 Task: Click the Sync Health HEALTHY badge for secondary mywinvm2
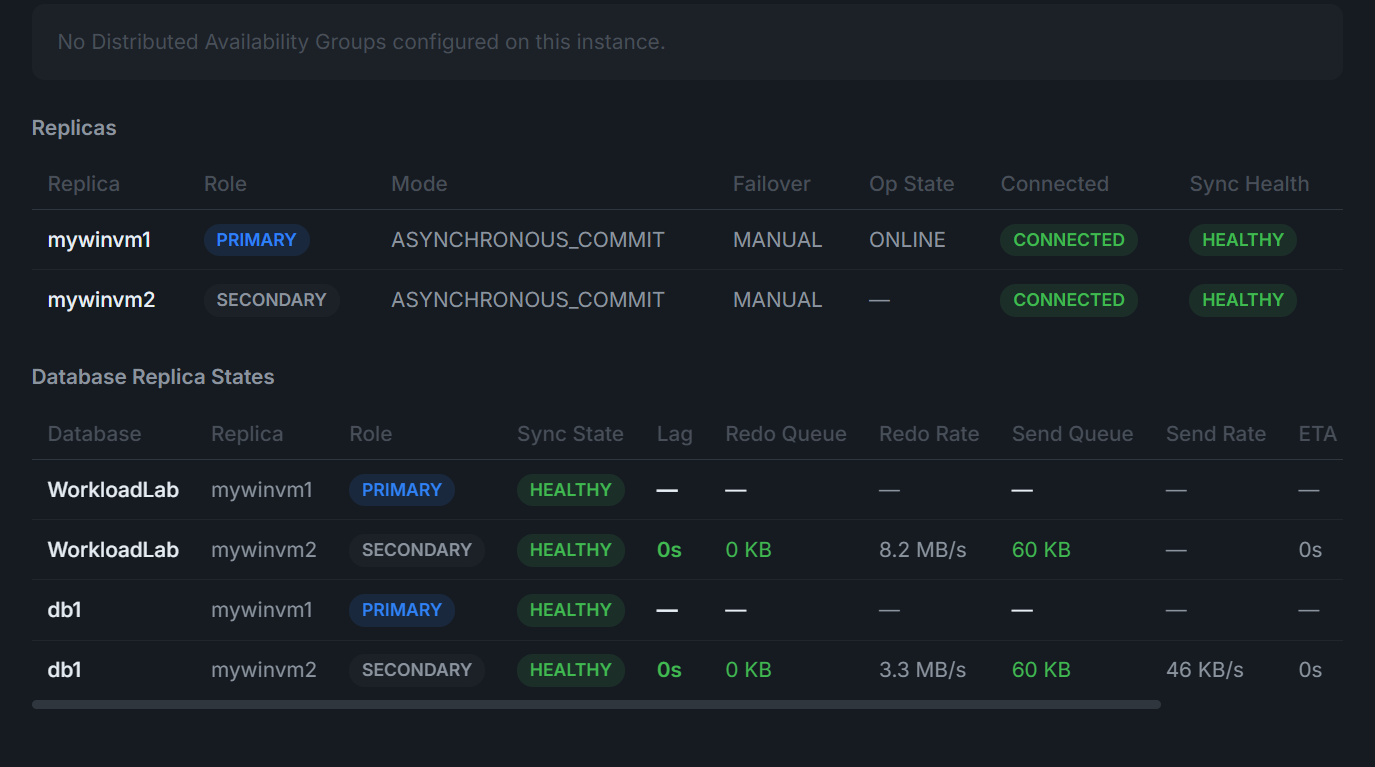pos(1243,300)
